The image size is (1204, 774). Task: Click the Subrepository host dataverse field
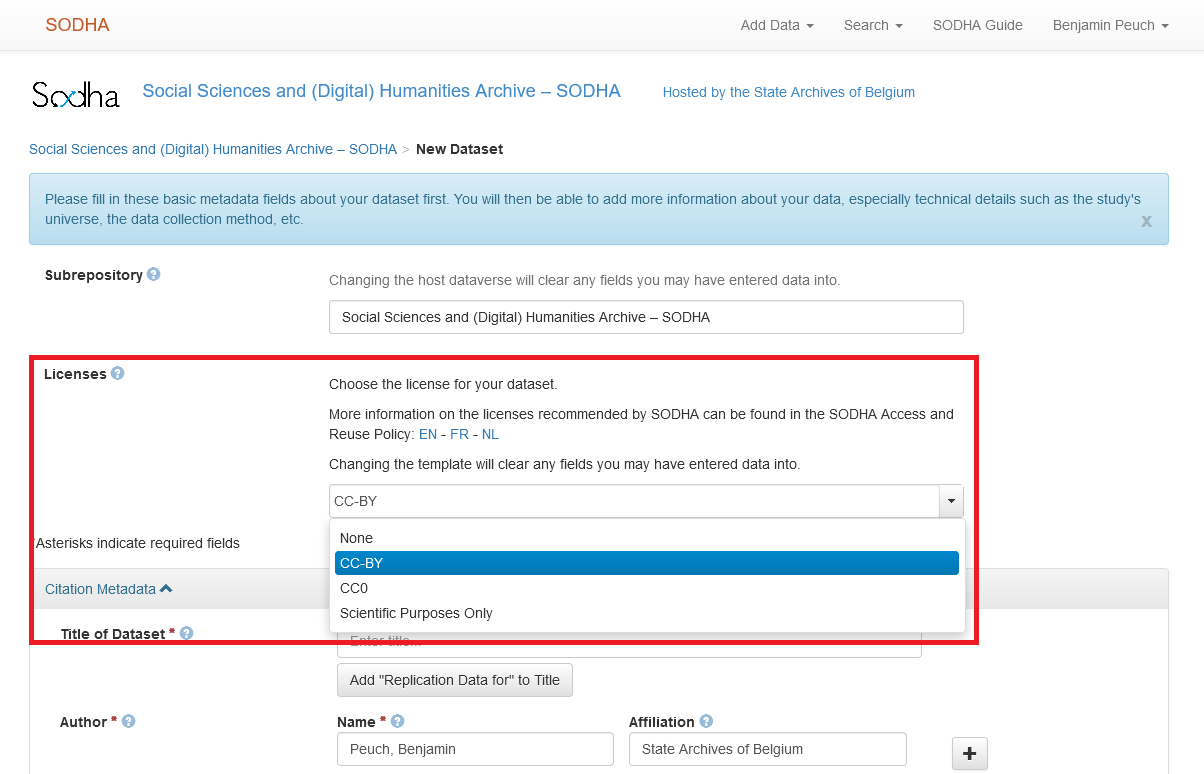click(646, 317)
